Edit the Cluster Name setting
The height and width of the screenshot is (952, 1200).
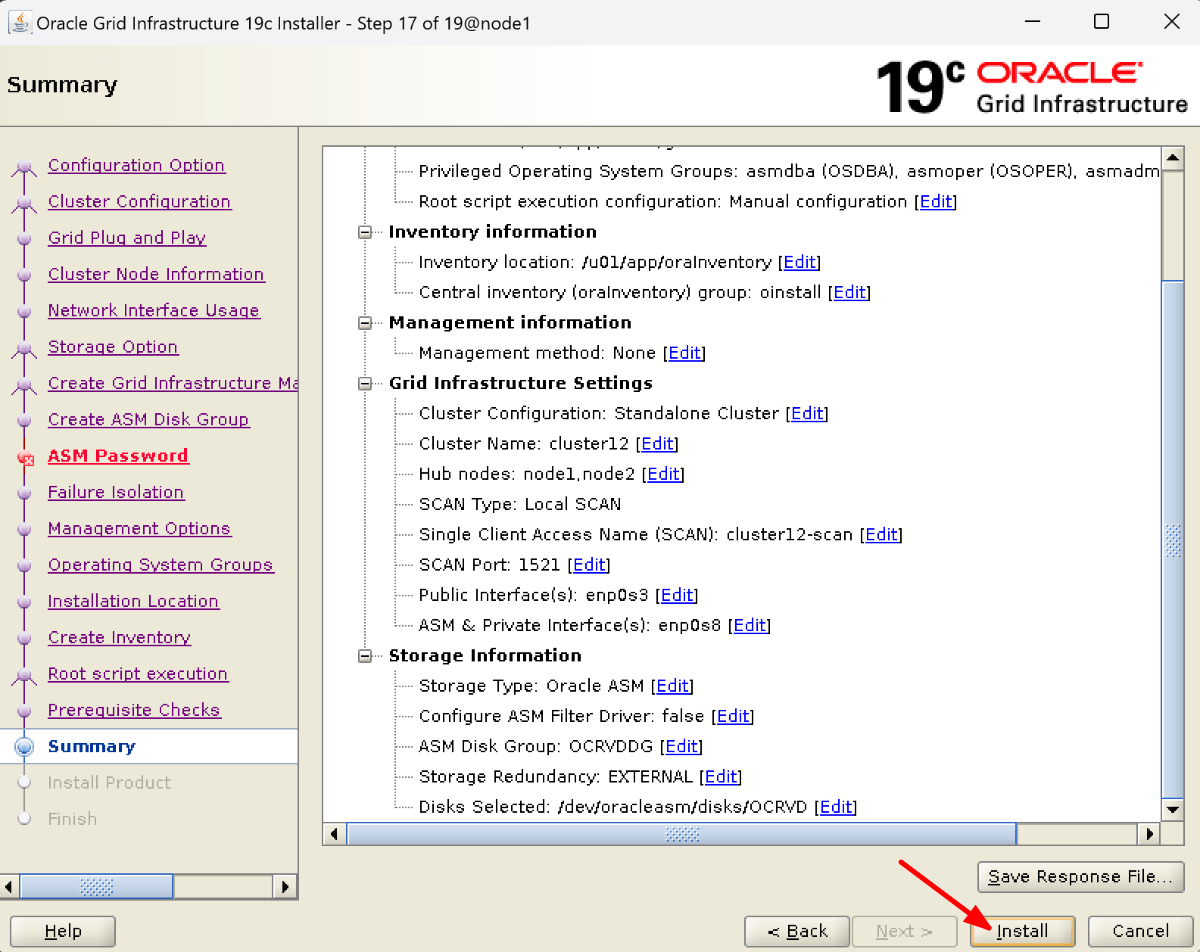657,443
